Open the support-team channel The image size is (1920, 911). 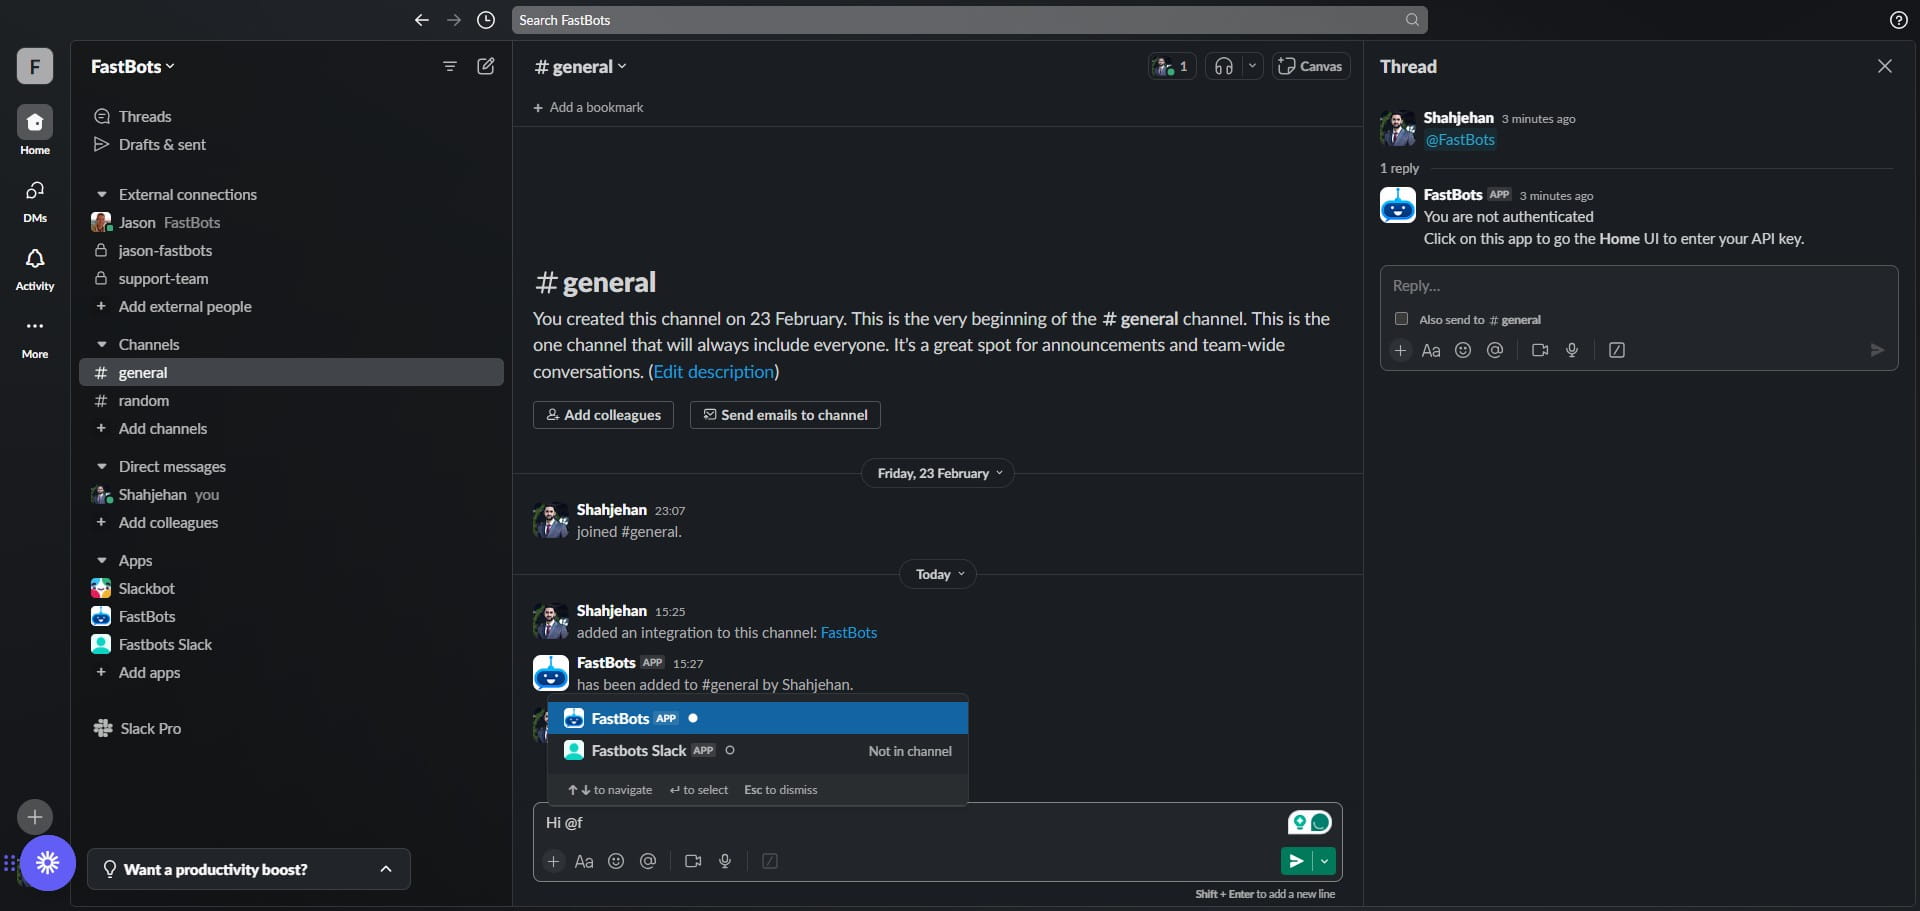[x=291, y=278]
